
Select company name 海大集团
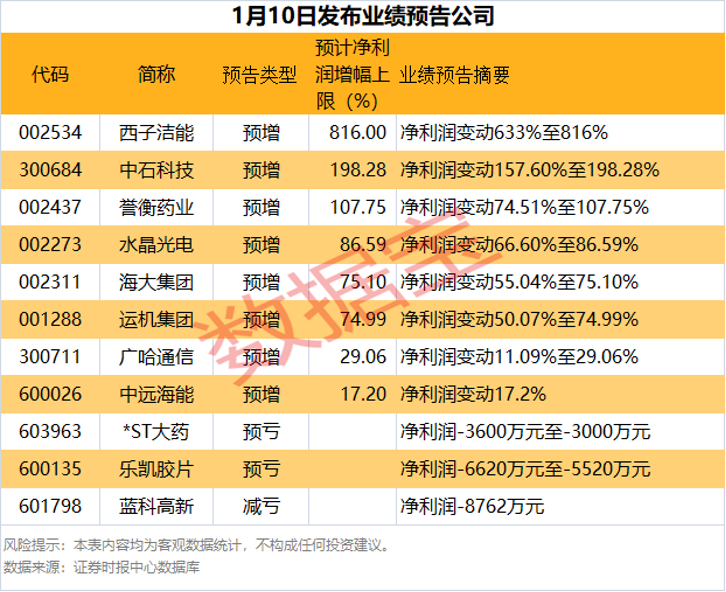point(156,283)
